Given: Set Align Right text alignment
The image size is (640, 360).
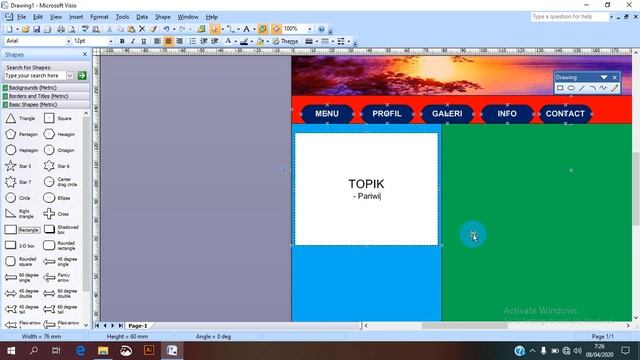Looking at the screenshot, I should click(x=179, y=41).
